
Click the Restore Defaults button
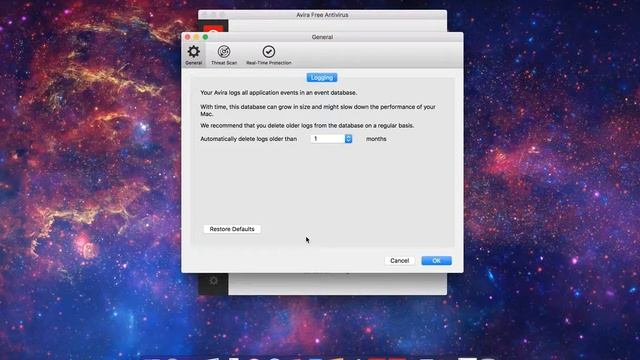click(x=232, y=229)
